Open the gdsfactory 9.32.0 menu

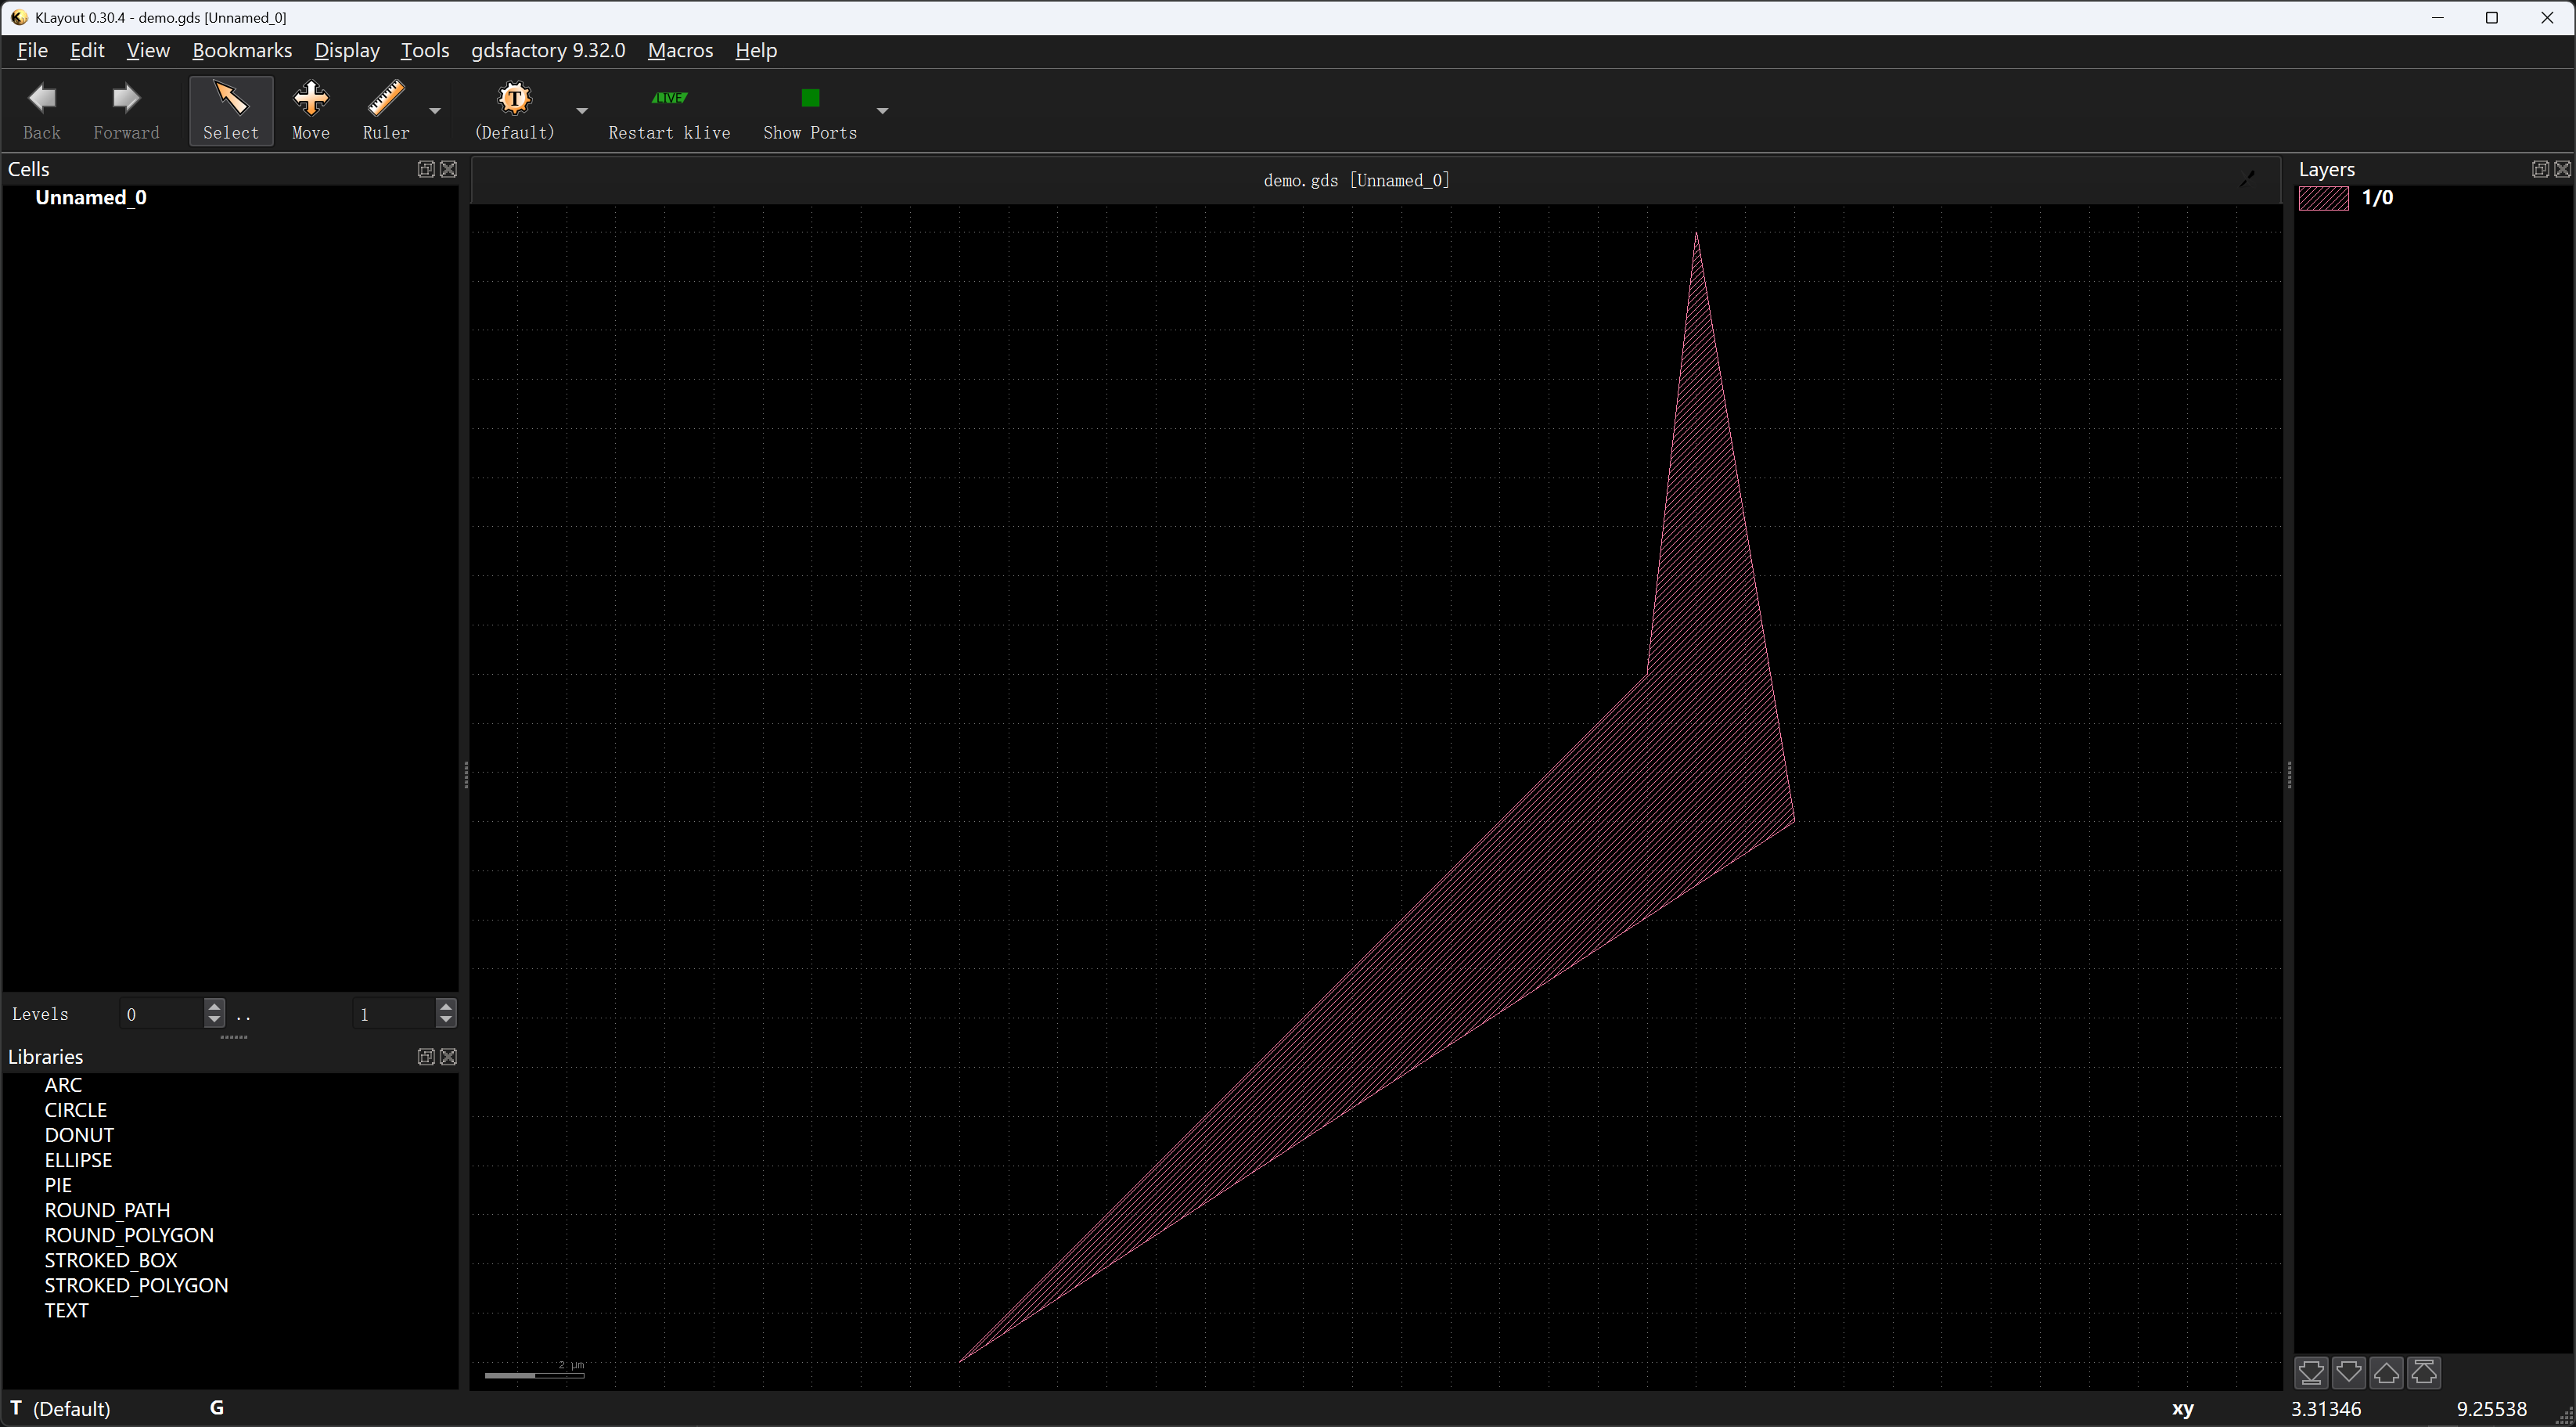point(548,50)
